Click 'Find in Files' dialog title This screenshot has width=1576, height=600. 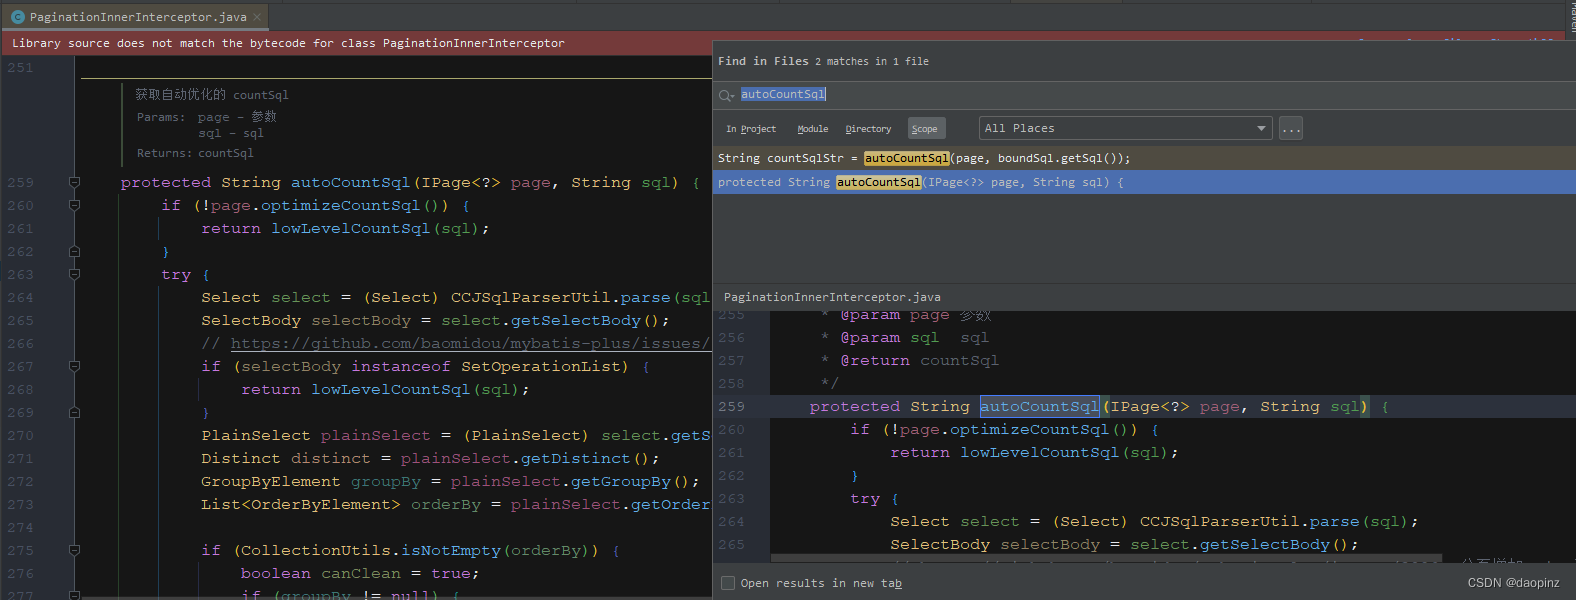pos(763,61)
